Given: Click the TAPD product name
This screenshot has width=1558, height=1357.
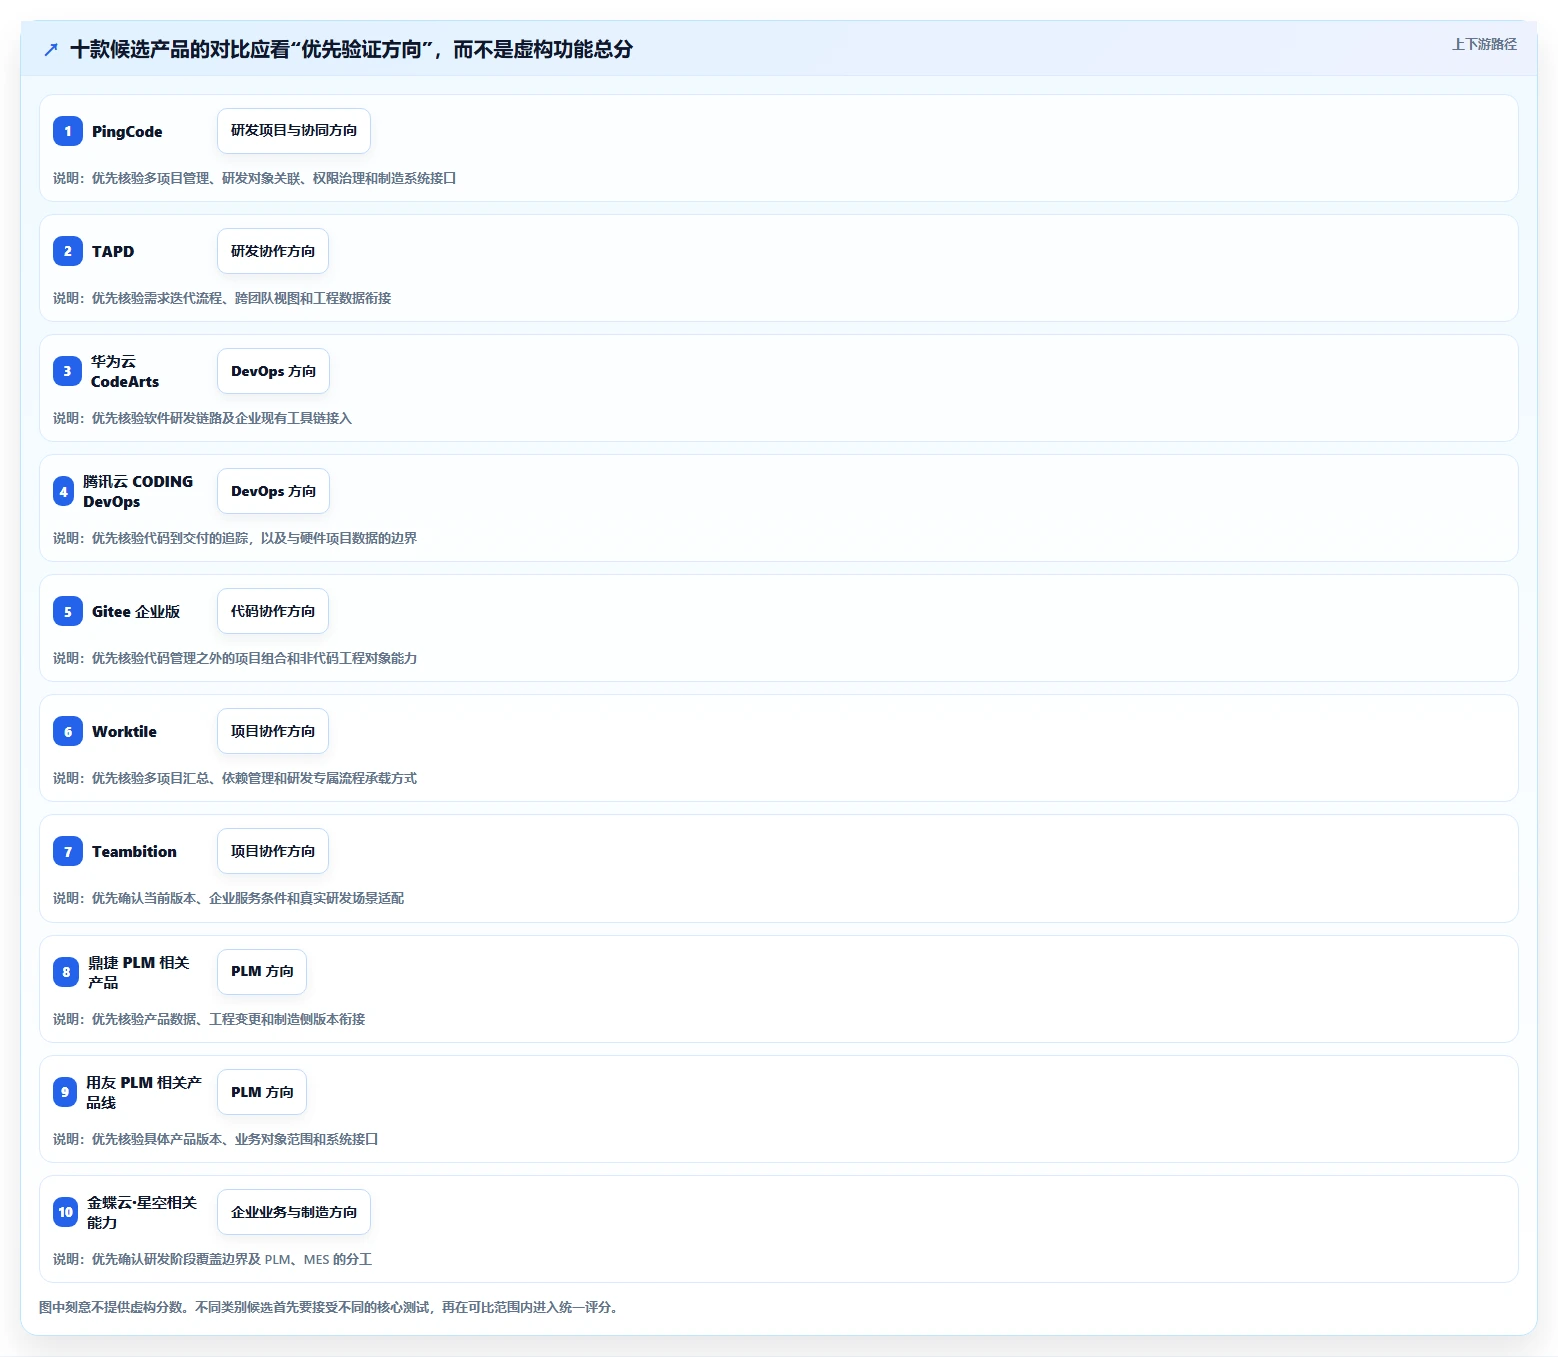Looking at the screenshot, I should tap(113, 252).
